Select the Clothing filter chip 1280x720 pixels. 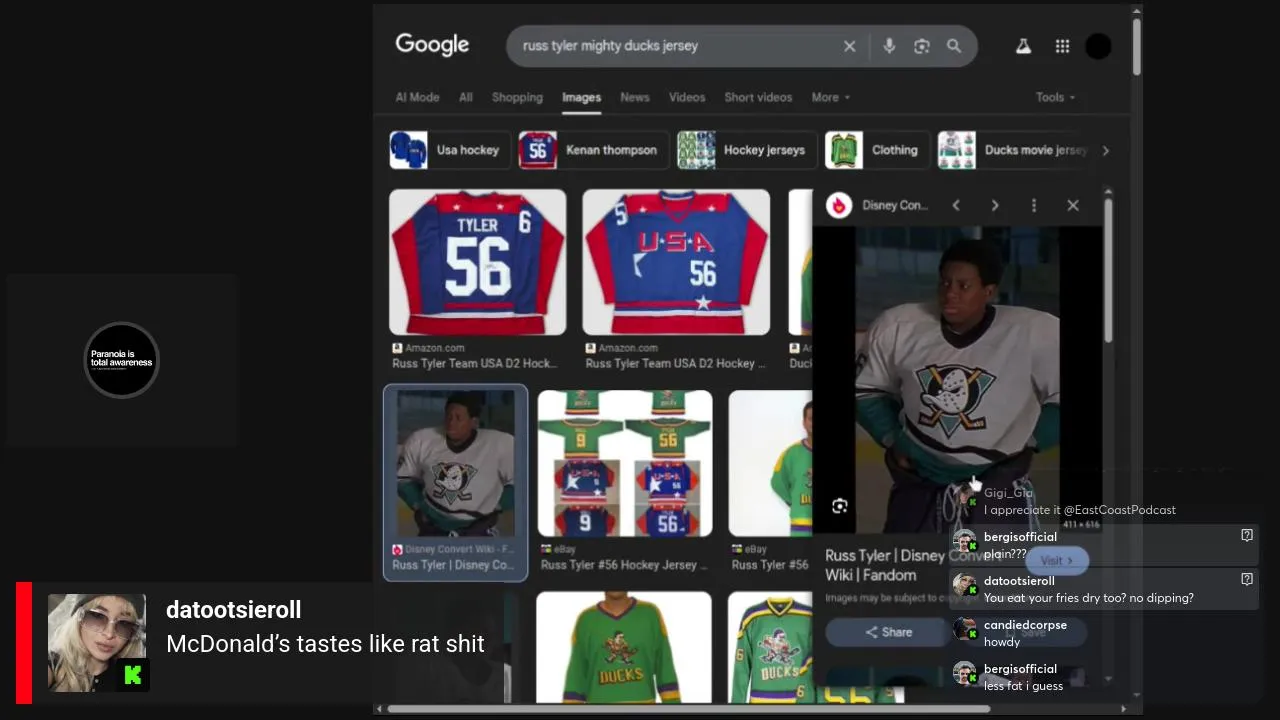point(876,150)
